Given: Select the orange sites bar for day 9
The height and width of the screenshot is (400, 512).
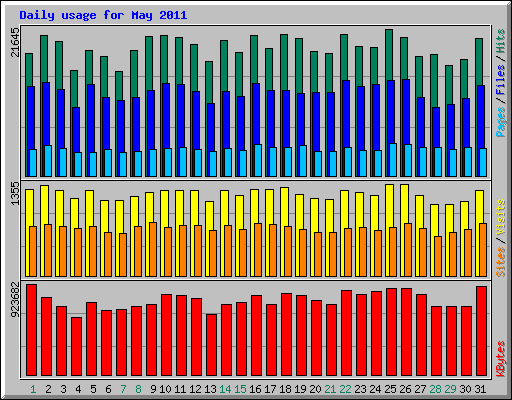Looking at the screenshot, I should tap(153, 249).
